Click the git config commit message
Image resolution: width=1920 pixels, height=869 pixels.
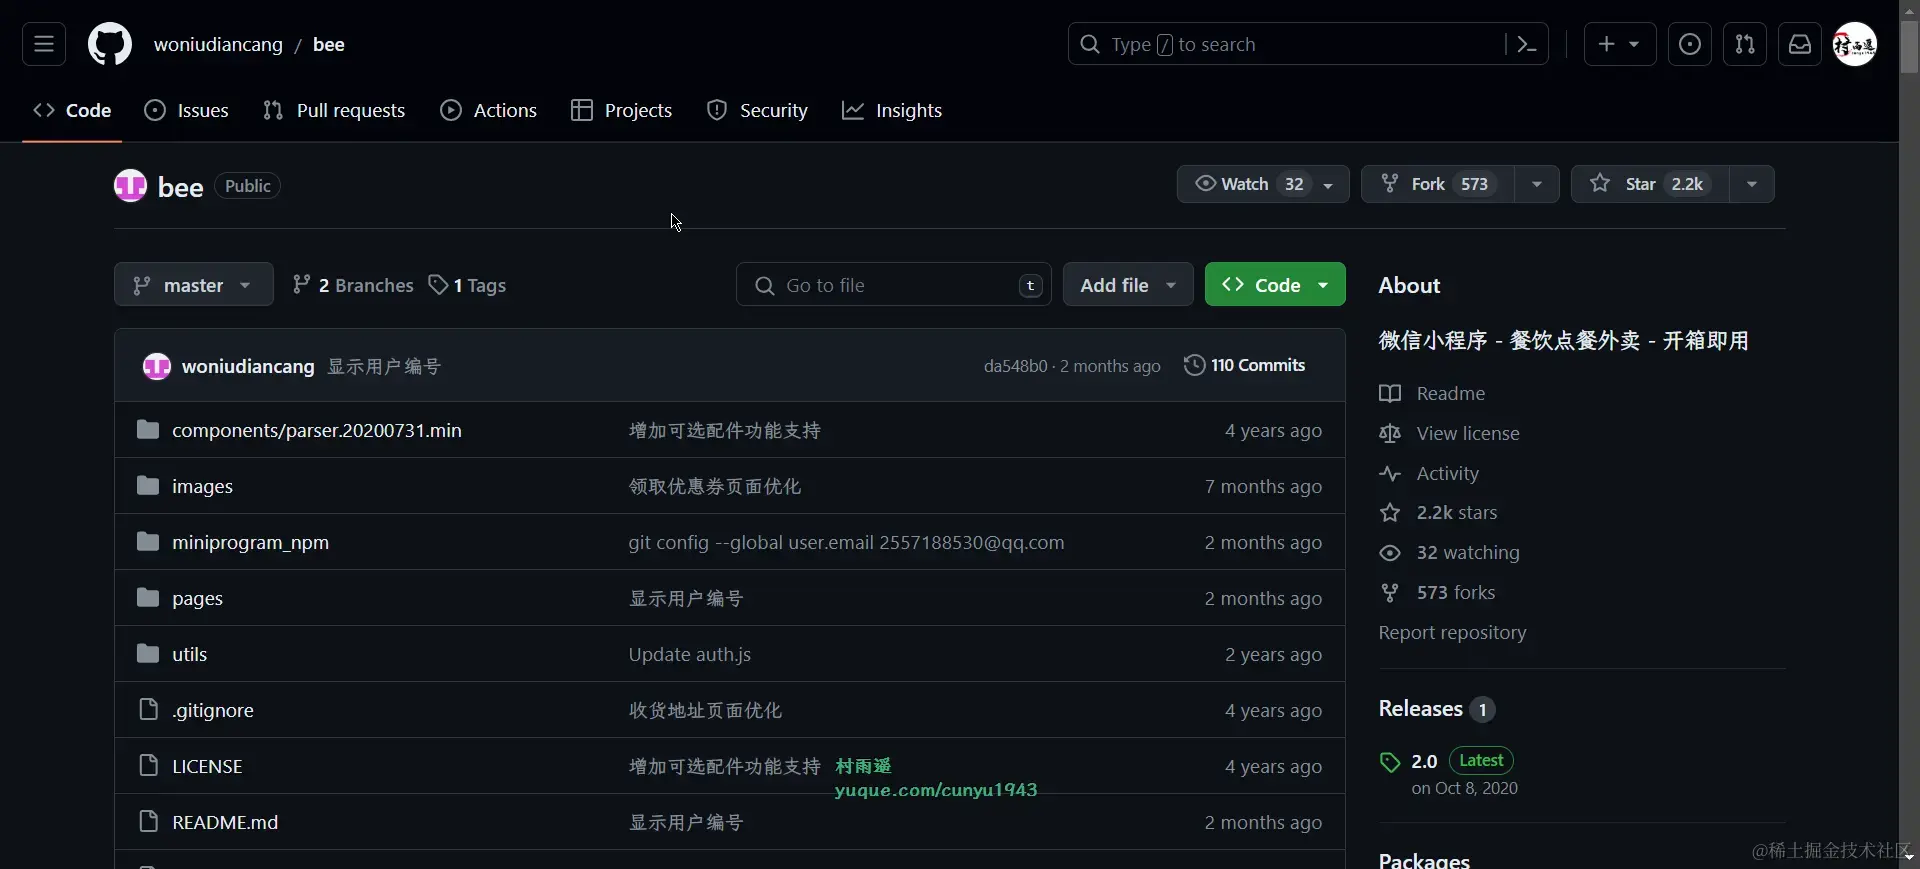point(846,542)
